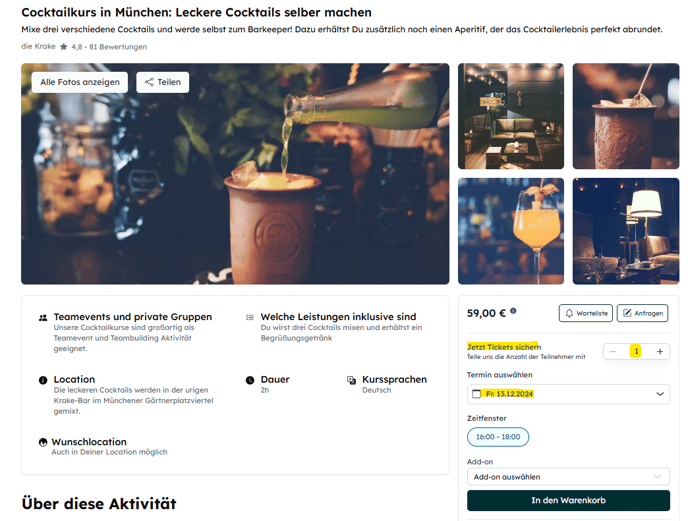This screenshot has height=521, width=688.
Task: Open the die Krake provider link
Action: pyautogui.click(x=39, y=46)
